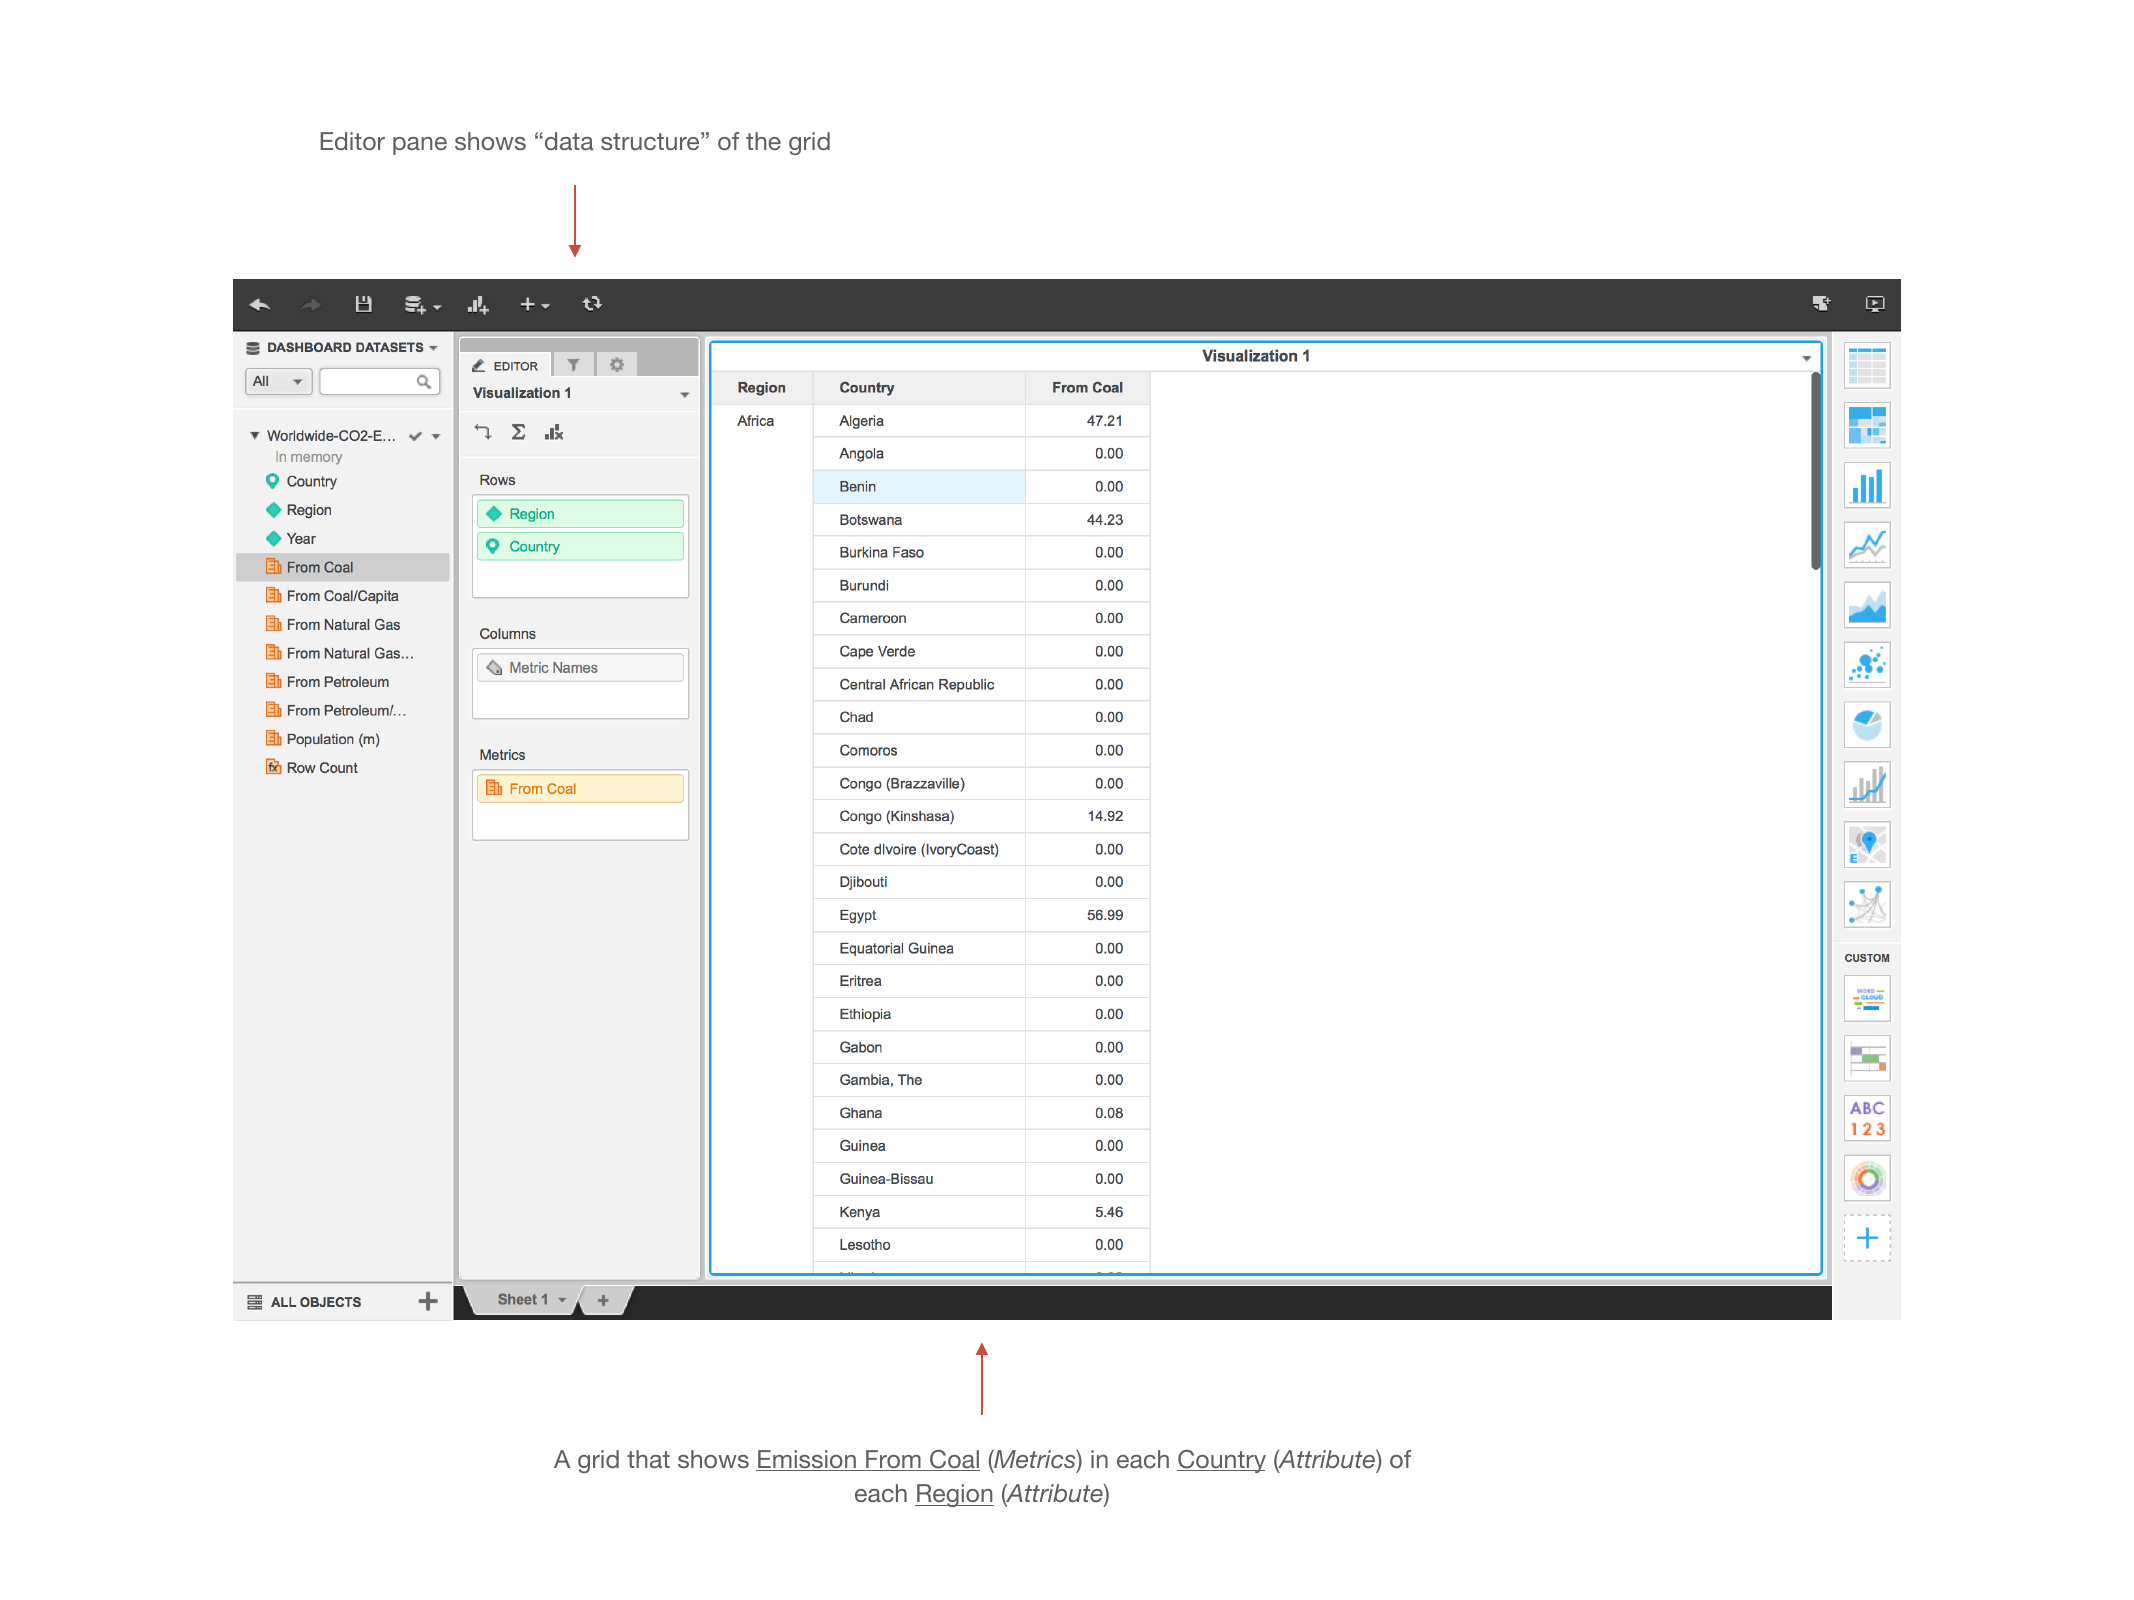Viewport: 2134px width, 1600px height.
Task: Click the editor's chart-with-x icon
Action: [554, 432]
